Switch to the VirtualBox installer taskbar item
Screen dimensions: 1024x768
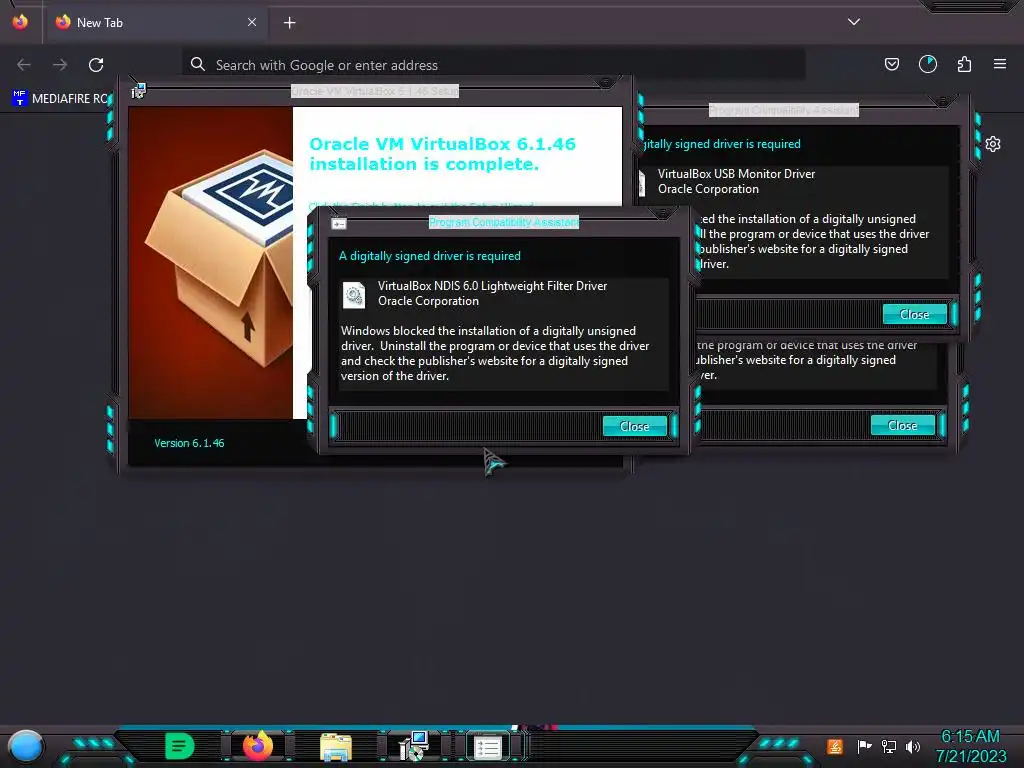[413, 746]
